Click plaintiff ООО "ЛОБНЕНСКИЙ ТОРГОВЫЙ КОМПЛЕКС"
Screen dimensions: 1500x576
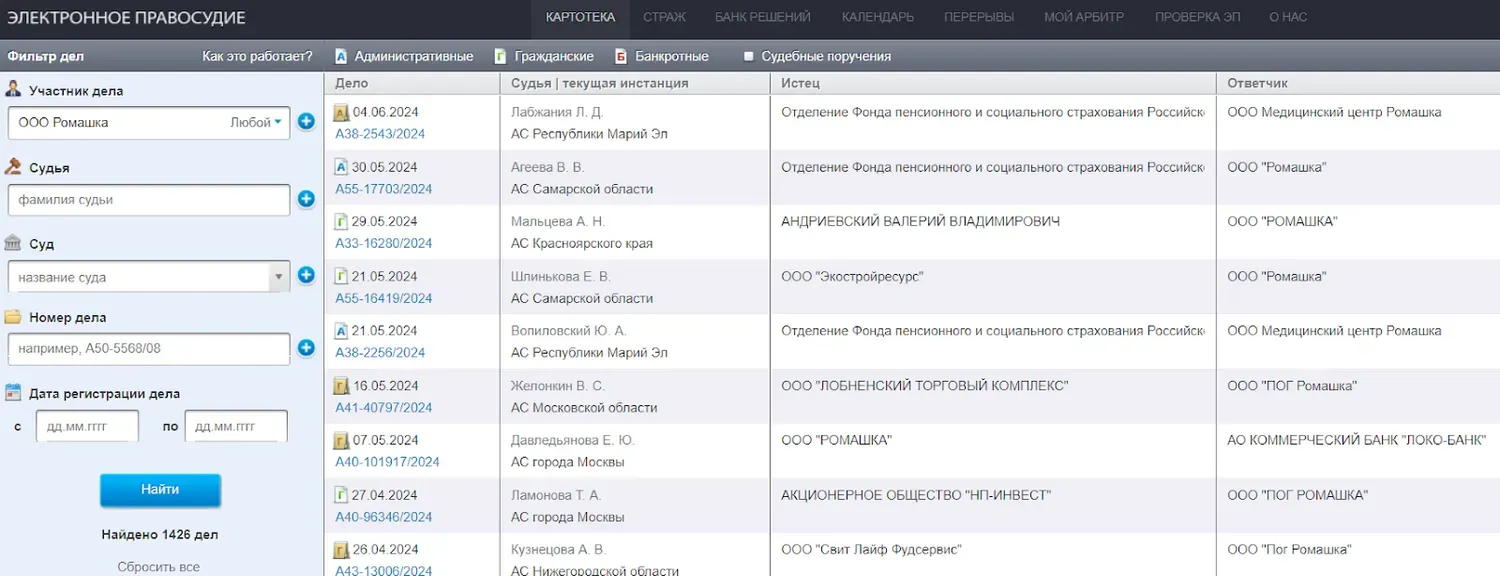pos(925,386)
